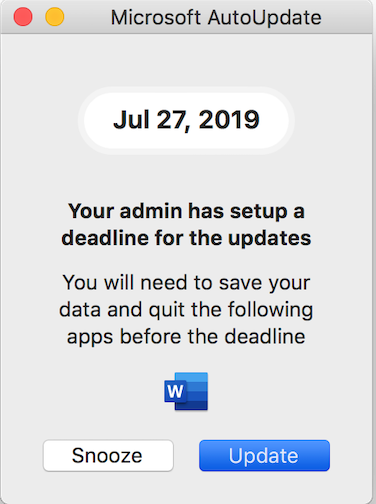
Task: Postpone the update using Snooze
Action: coord(108,455)
